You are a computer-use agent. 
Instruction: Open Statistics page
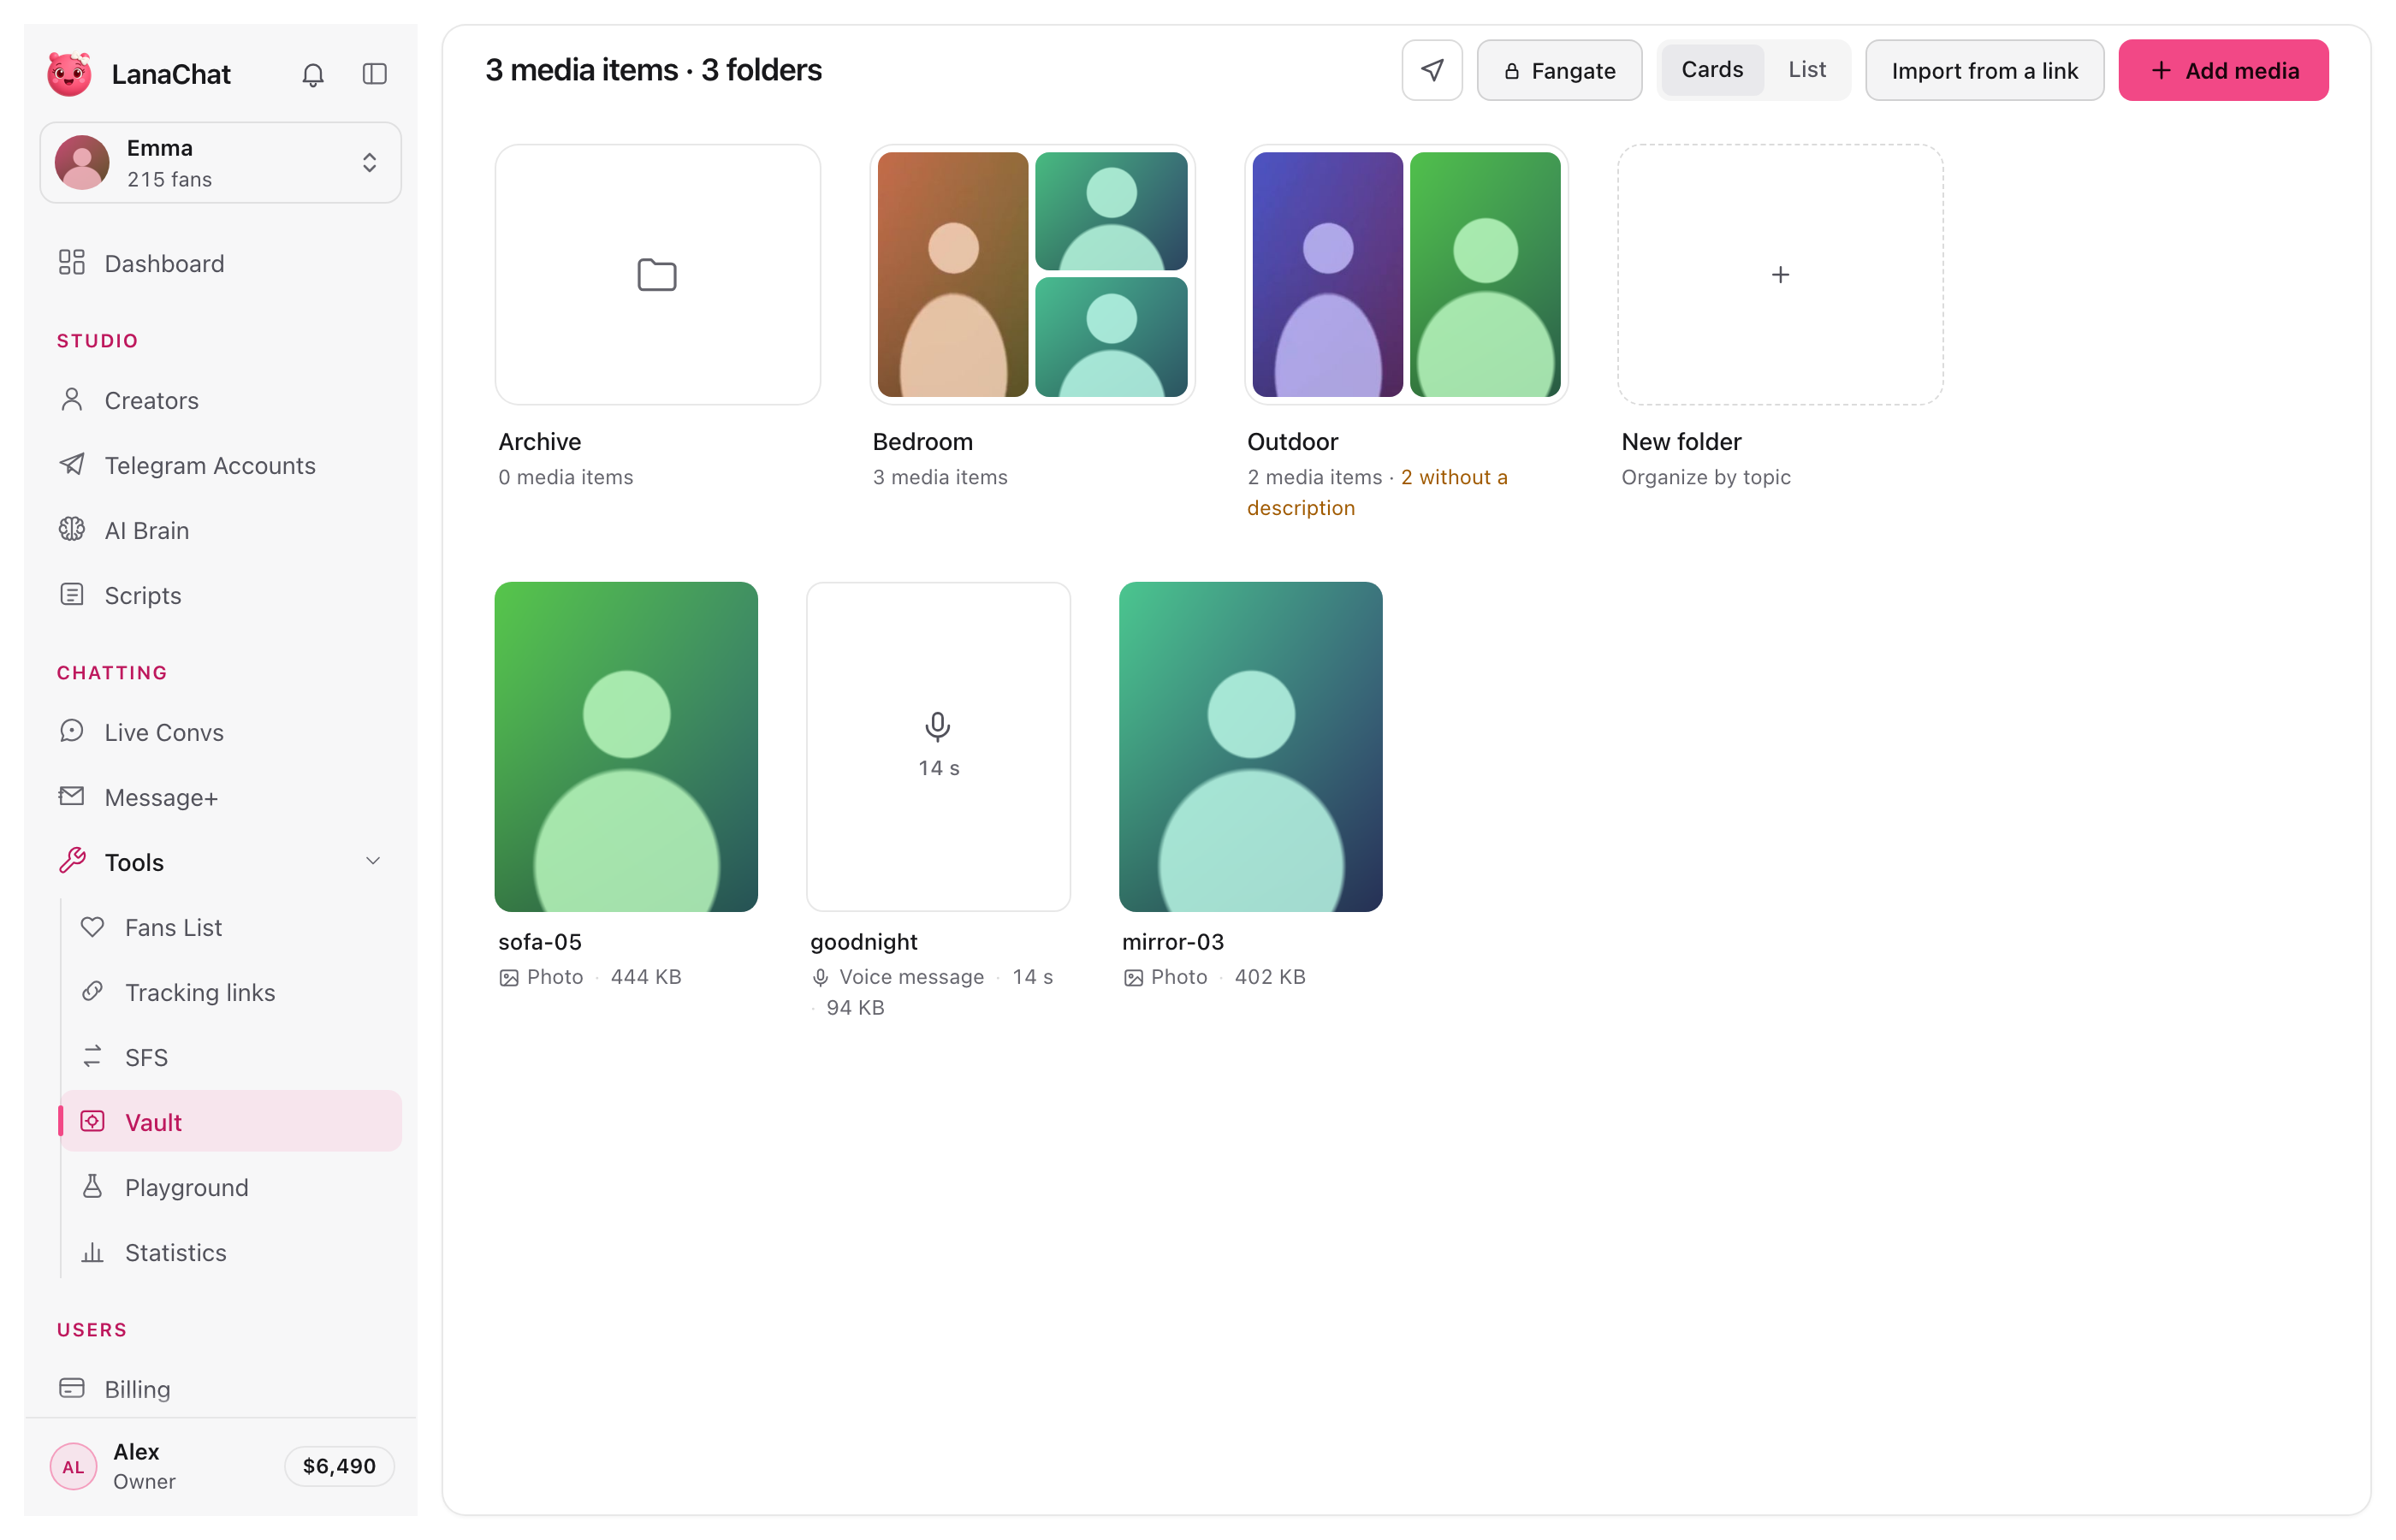tap(231, 1252)
